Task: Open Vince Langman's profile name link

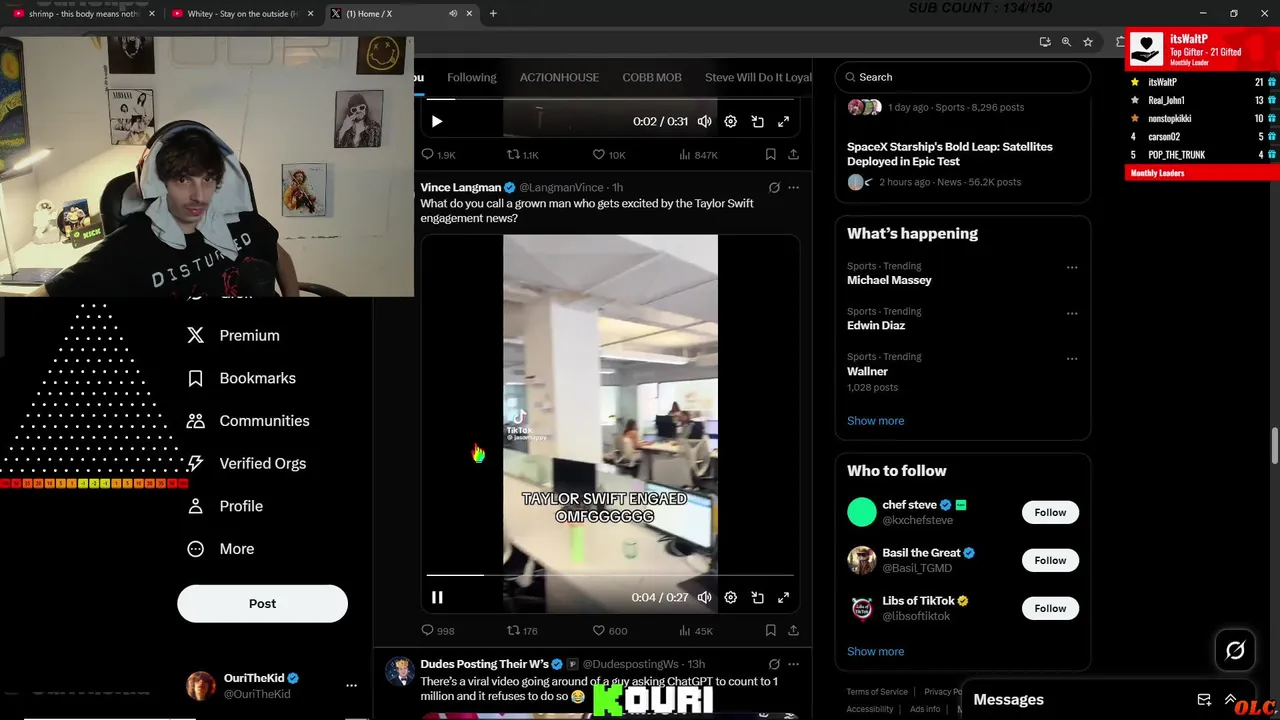Action: [x=461, y=187]
